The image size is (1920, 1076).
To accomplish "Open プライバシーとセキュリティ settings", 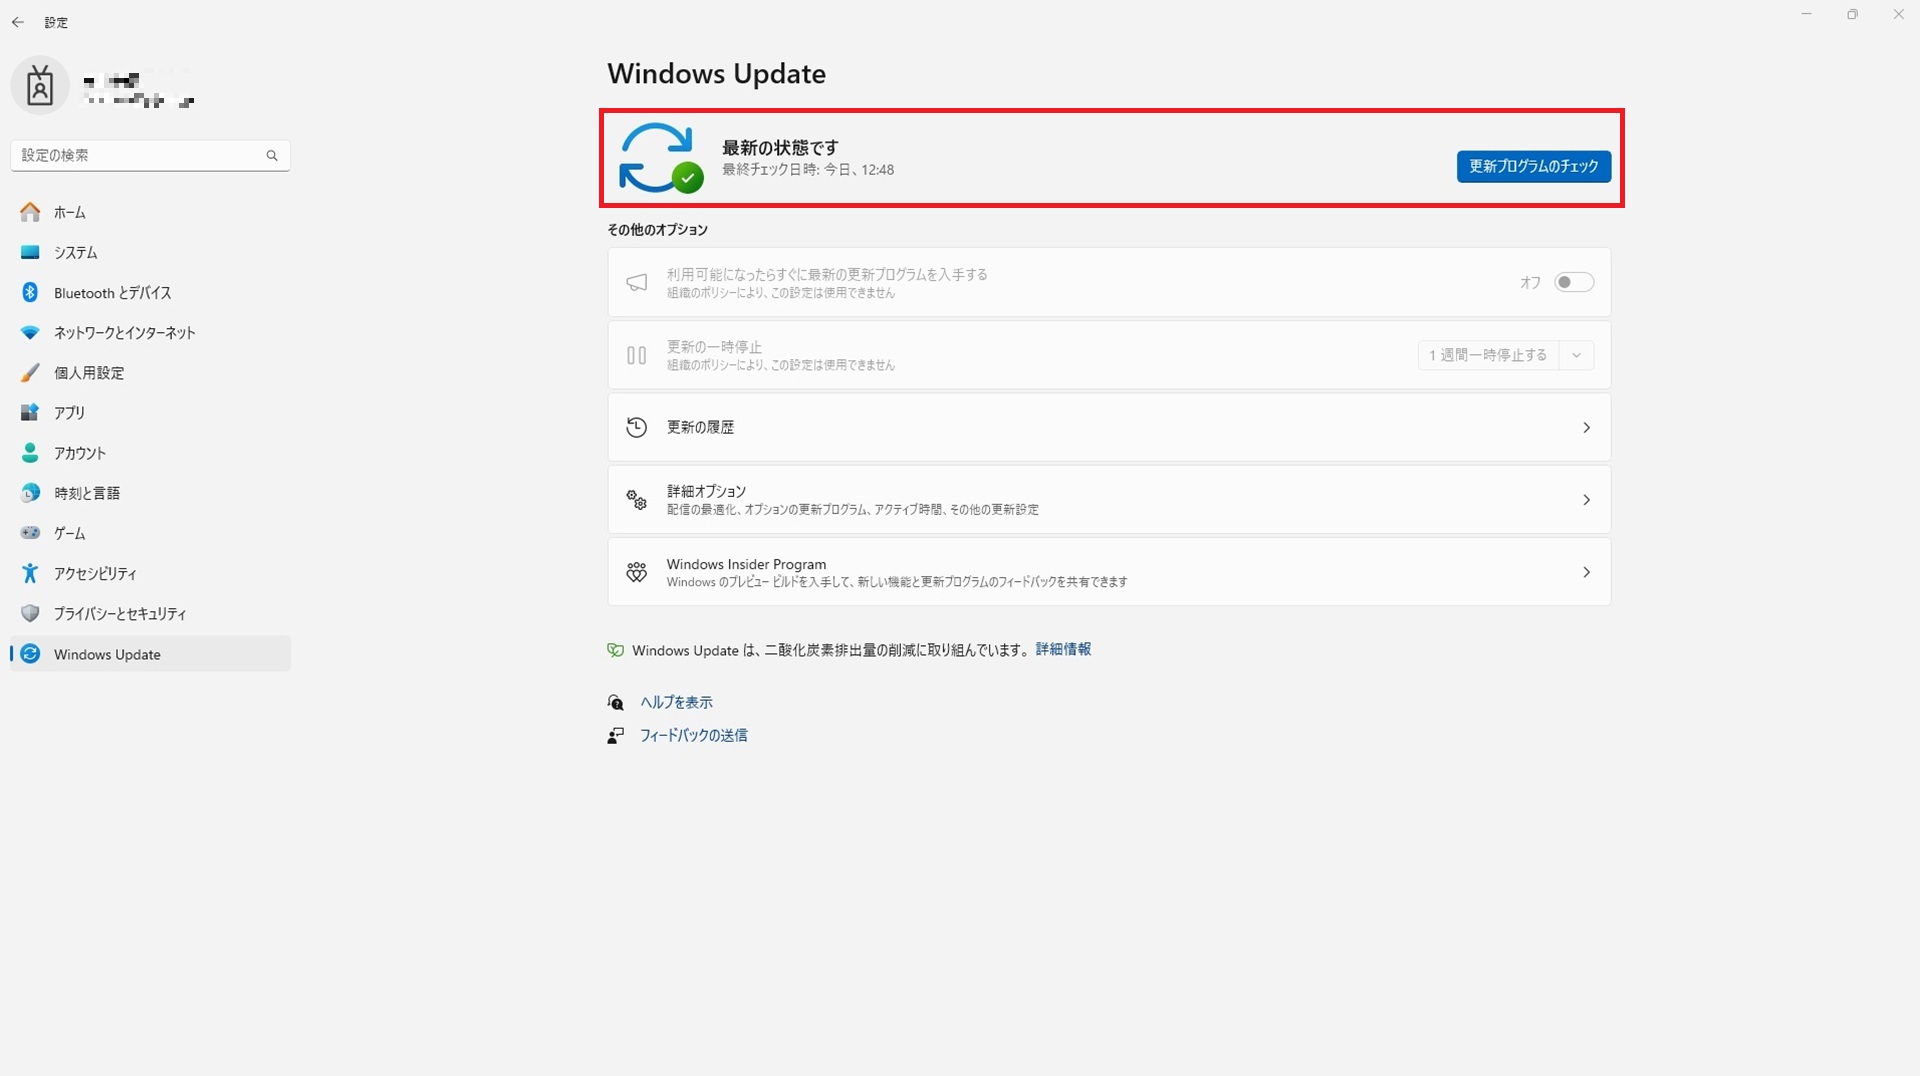I will pos(150,613).
